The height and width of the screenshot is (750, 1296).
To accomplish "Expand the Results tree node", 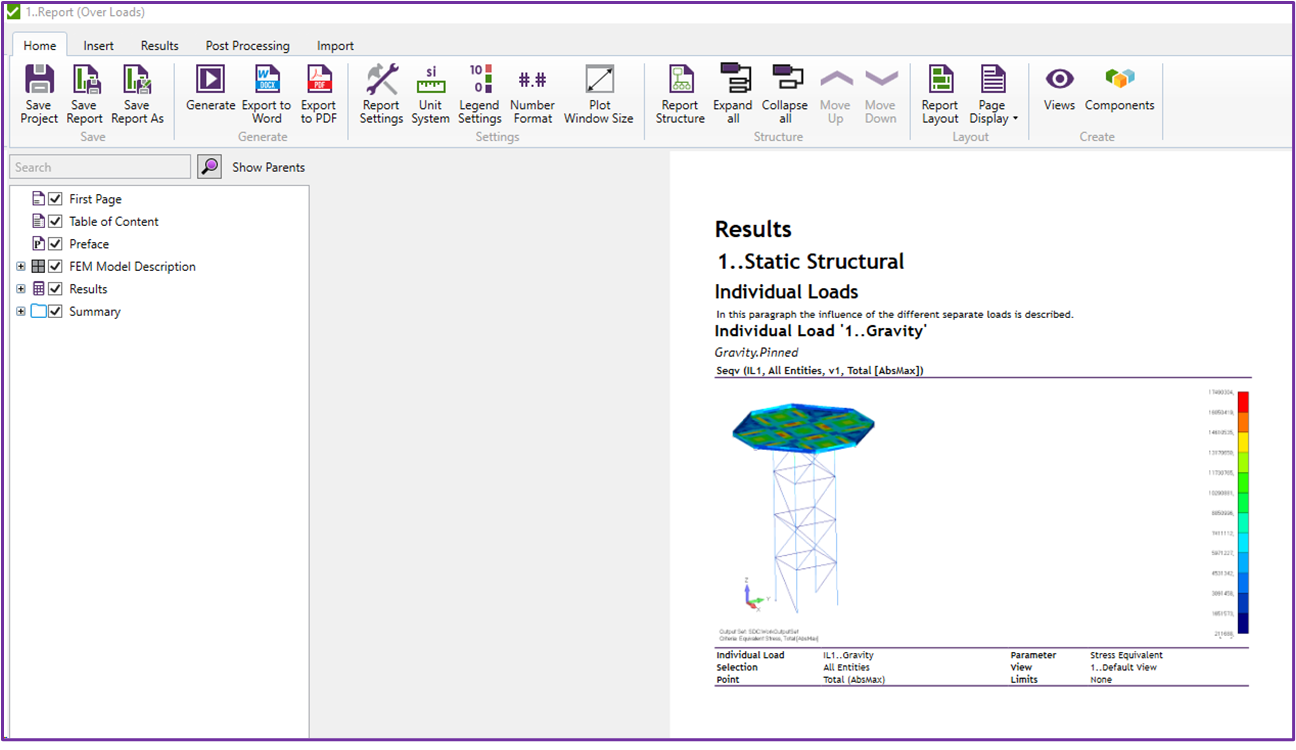I will (x=21, y=289).
